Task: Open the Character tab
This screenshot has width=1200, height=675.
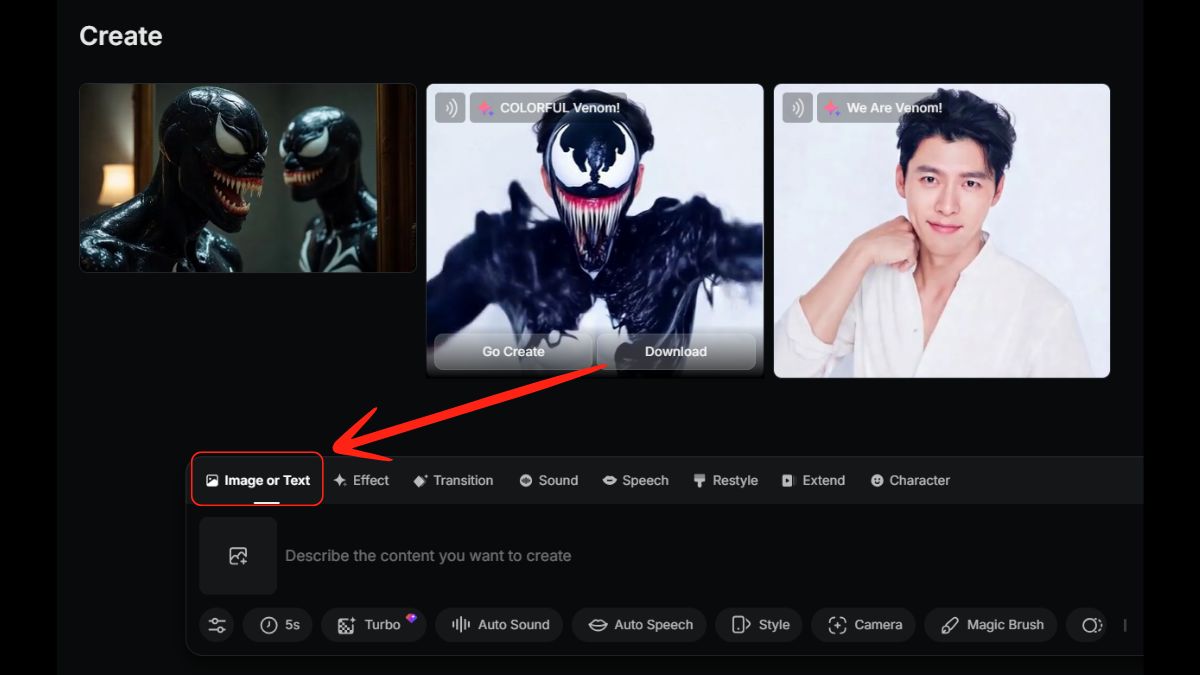Action: point(910,480)
